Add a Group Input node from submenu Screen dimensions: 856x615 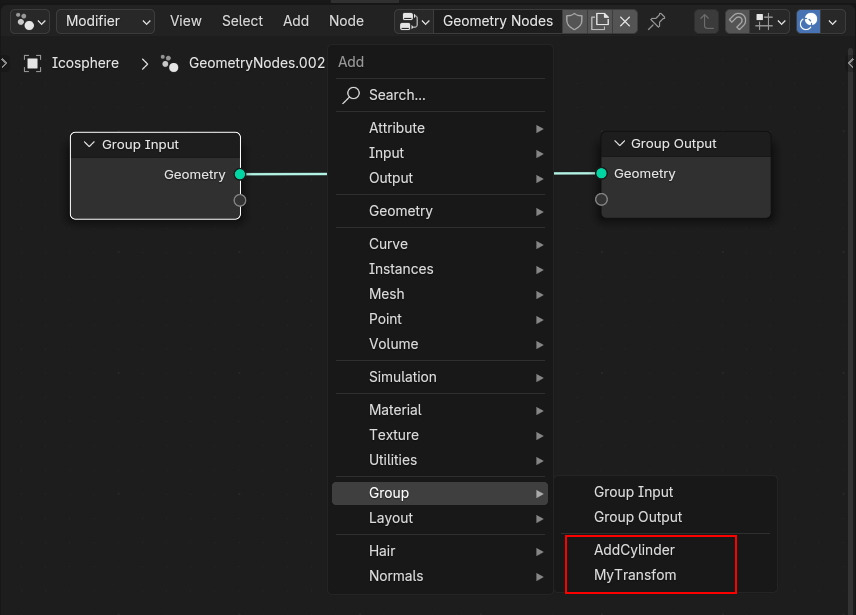pyautogui.click(x=665, y=492)
